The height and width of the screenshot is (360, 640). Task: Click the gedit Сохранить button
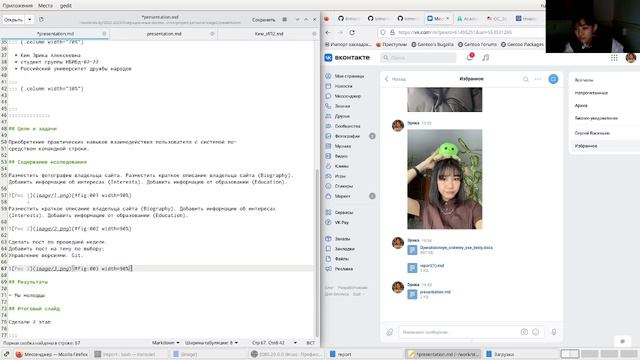(x=263, y=20)
